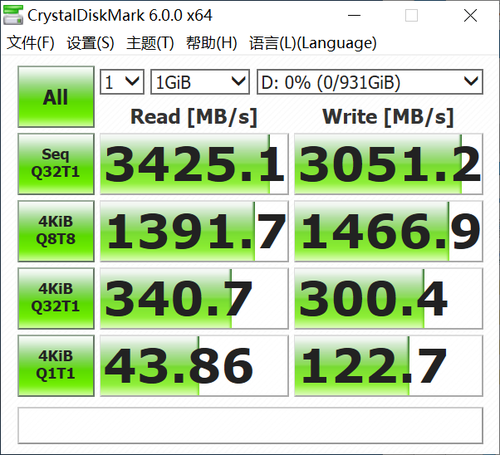Click the Seq write result 3051.2
This screenshot has height=455, width=500.
click(x=388, y=164)
